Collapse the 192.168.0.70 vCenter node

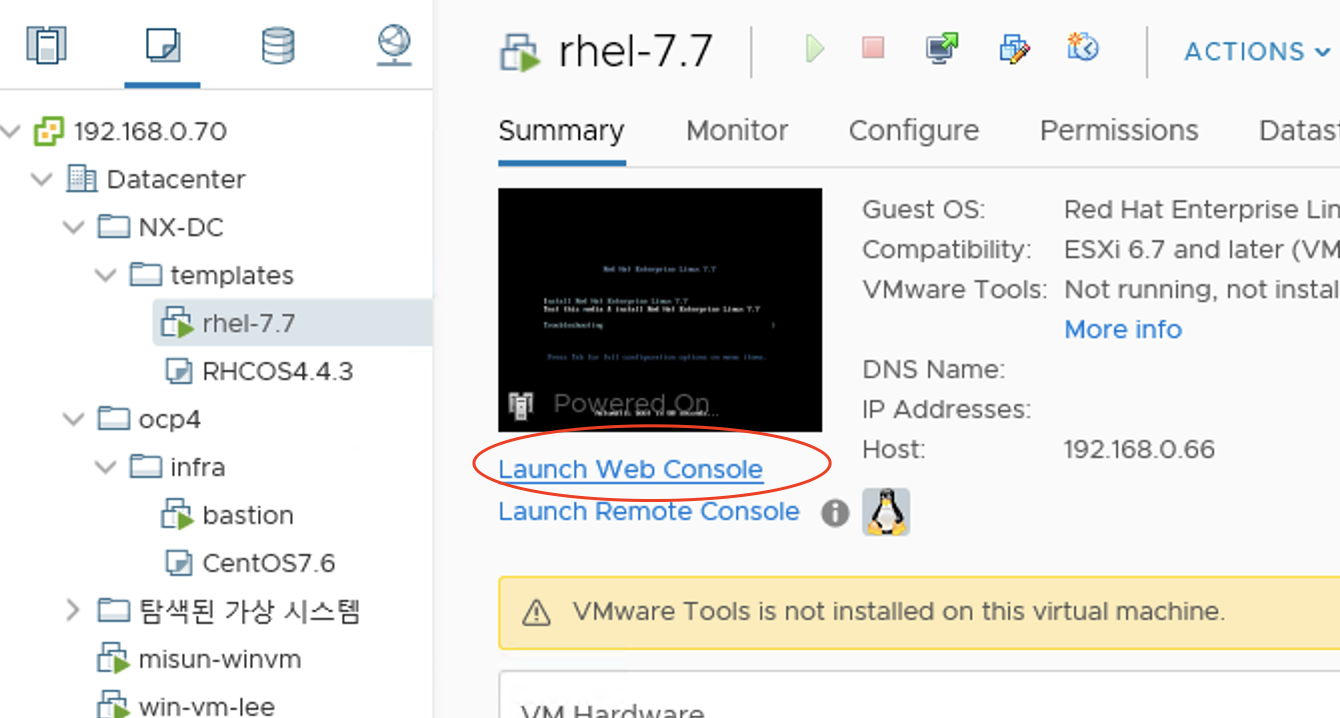pos(11,131)
